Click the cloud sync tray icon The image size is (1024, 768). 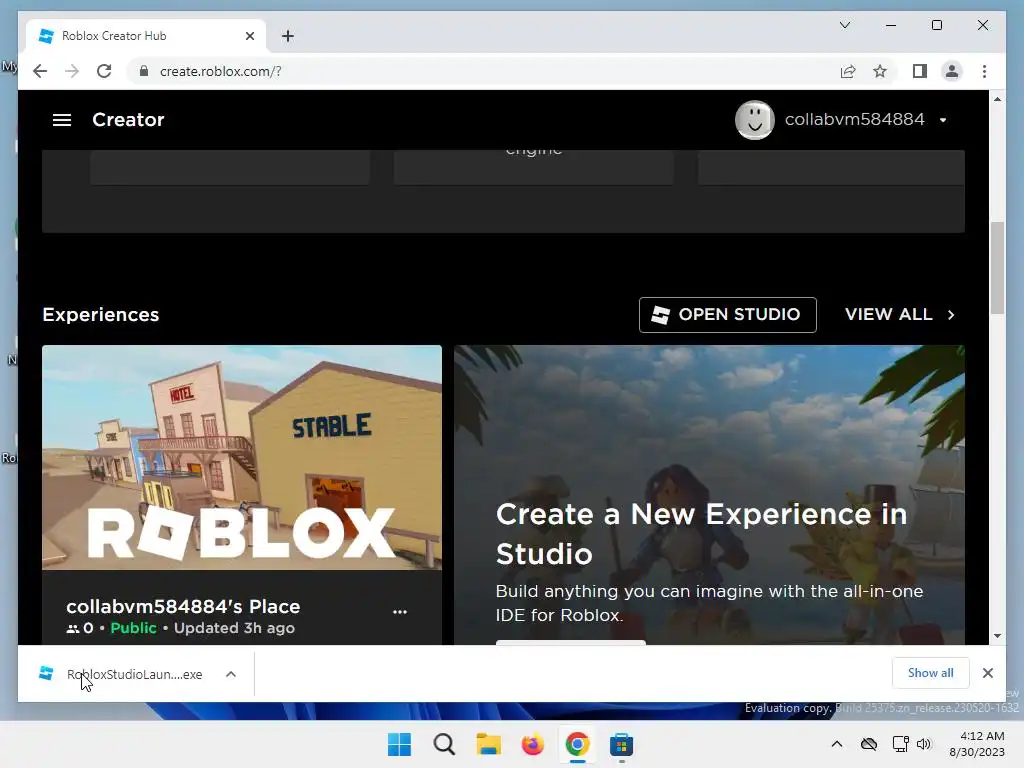pyautogui.click(x=869, y=744)
